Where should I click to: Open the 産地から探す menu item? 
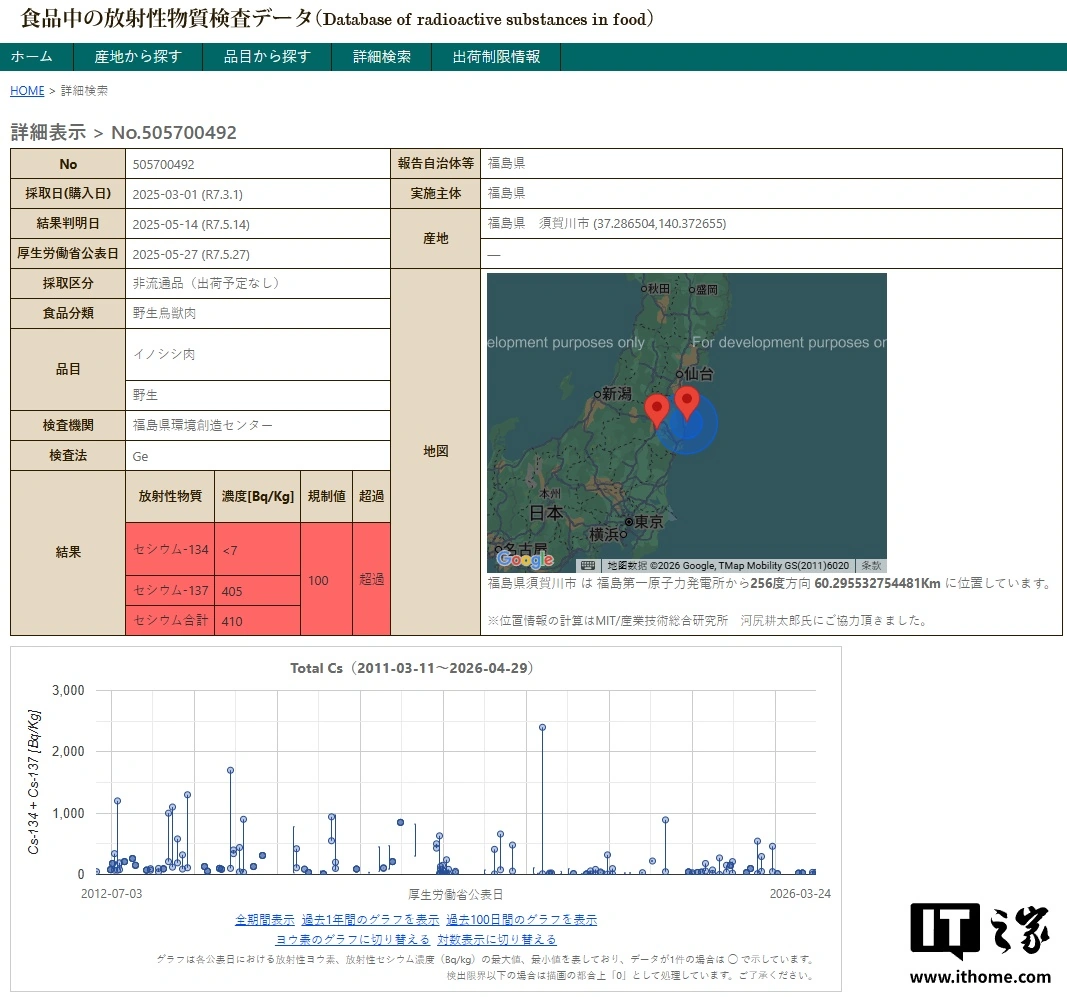click(x=138, y=56)
